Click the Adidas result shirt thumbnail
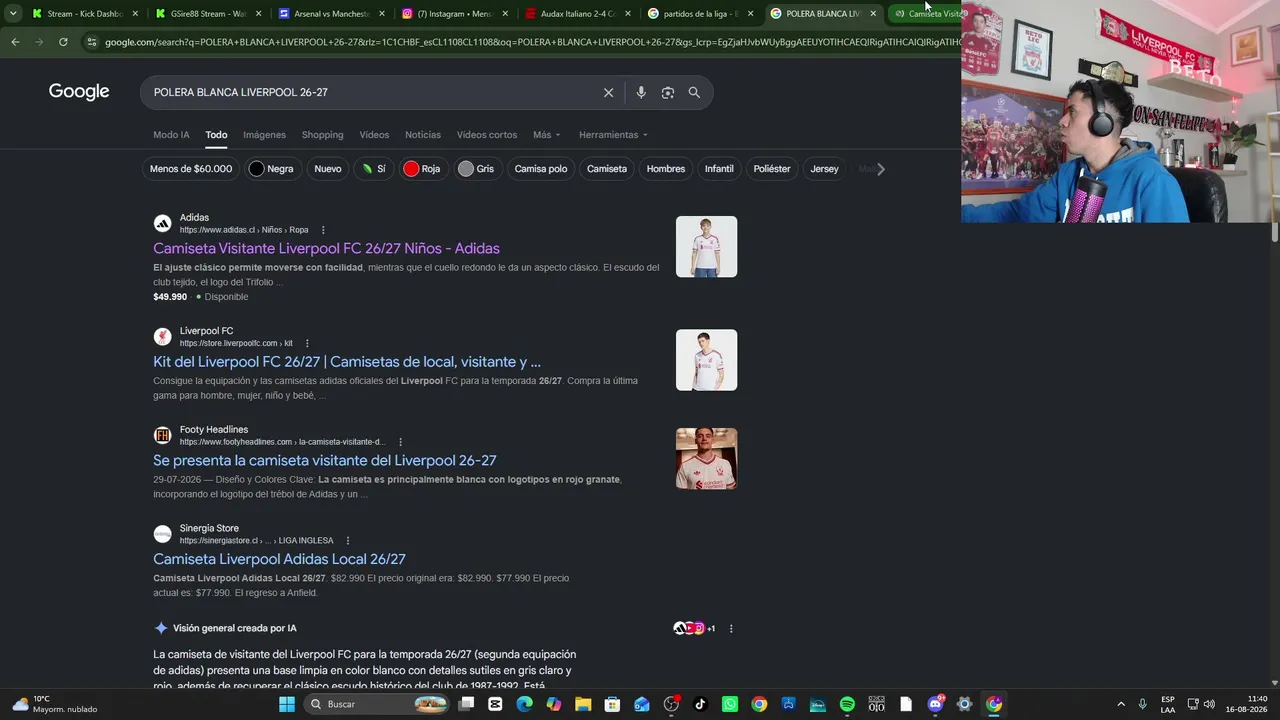Screen dimensions: 1280x720 coord(706,247)
